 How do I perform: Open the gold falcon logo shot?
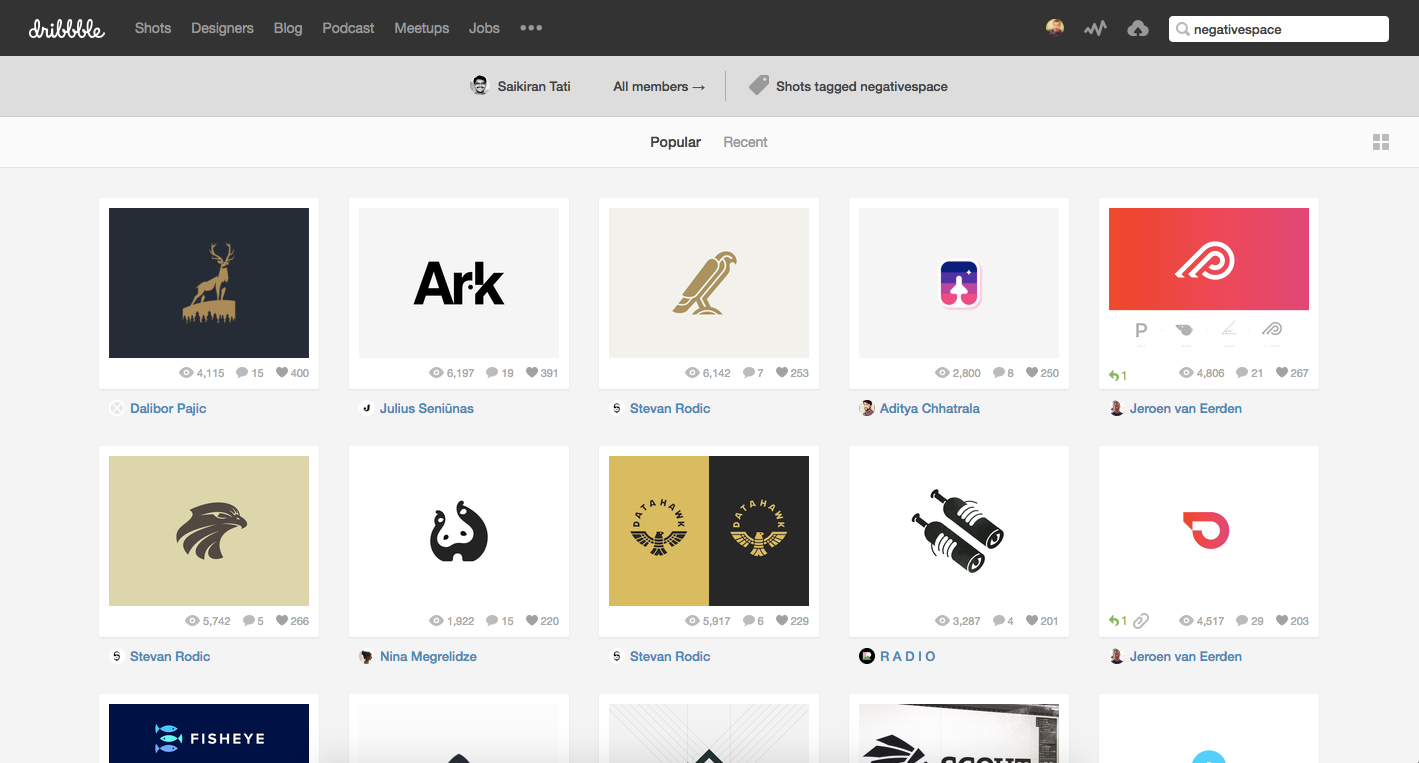point(709,283)
